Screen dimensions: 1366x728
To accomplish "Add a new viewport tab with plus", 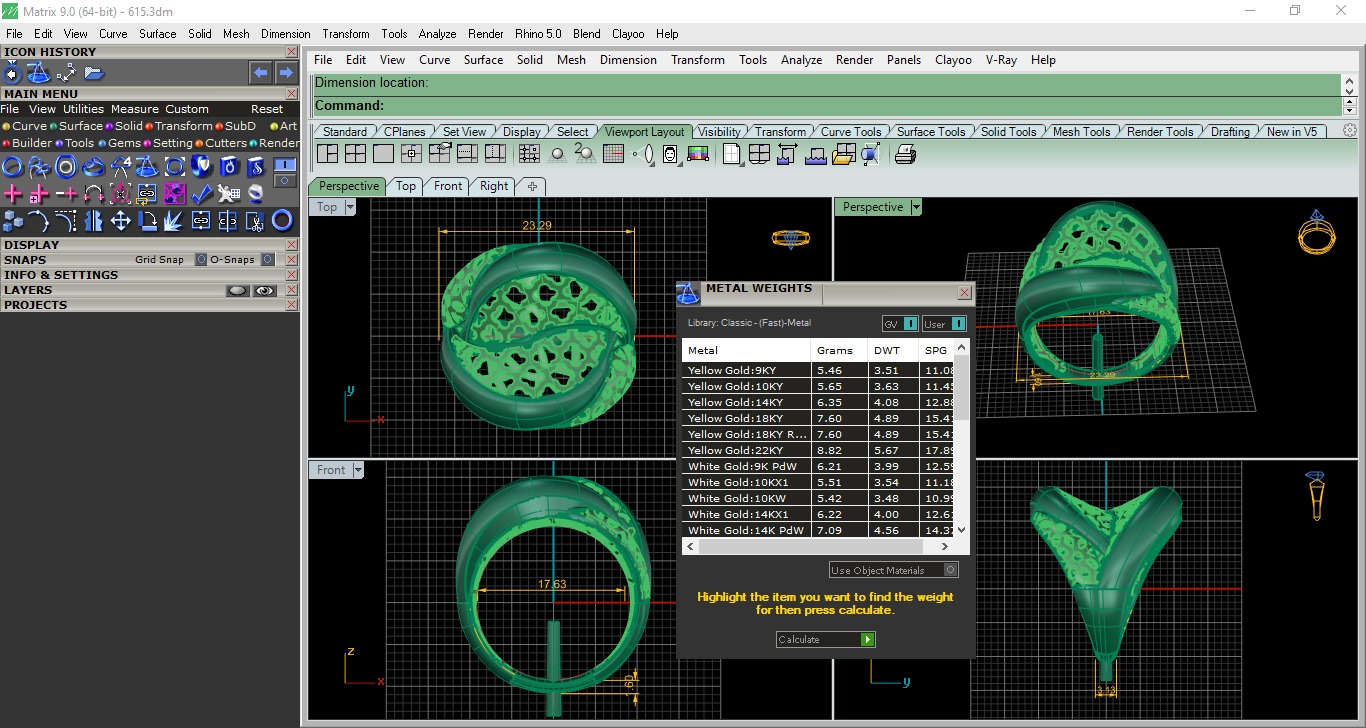I will point(532,186).
